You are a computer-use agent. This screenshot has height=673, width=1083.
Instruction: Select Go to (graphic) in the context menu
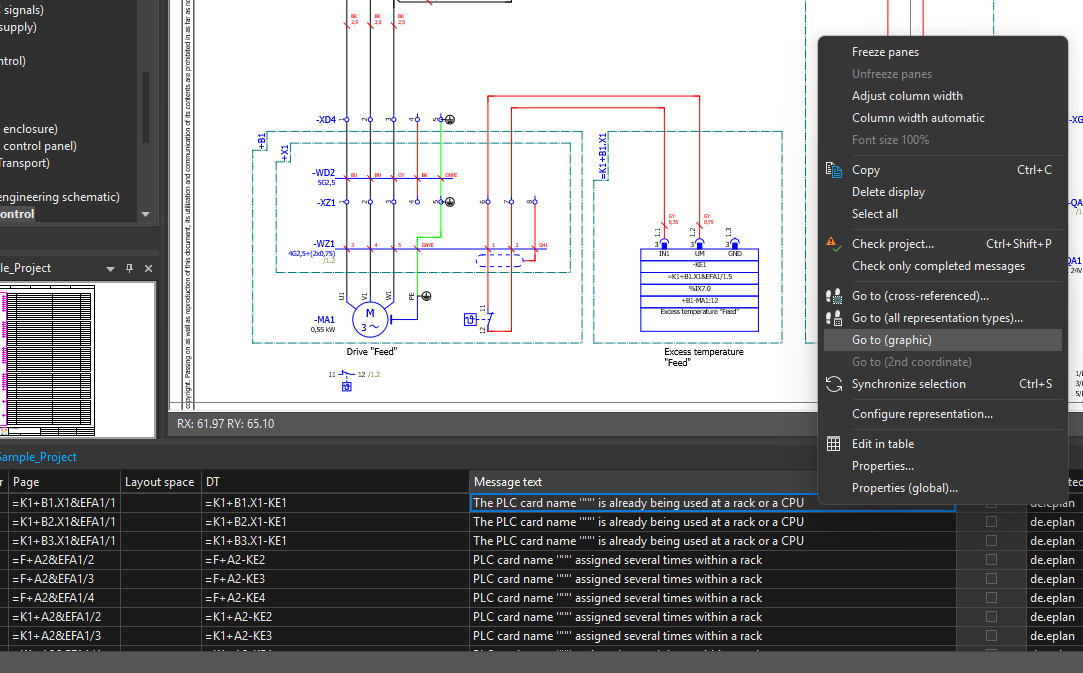point(896,340)
